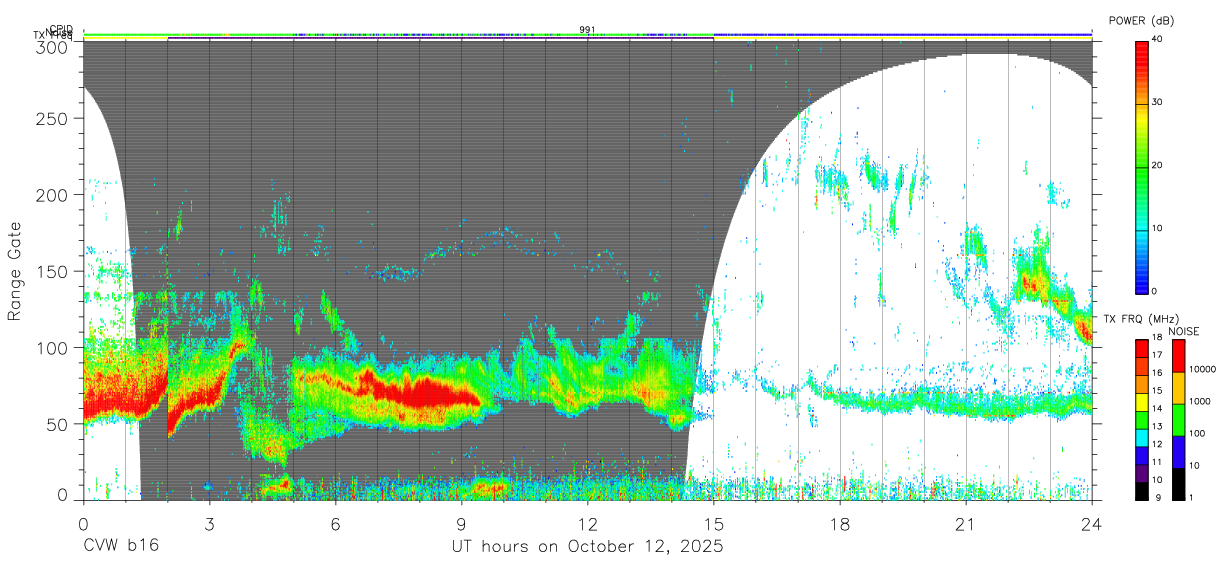The width and height of the screenshot is (1228, 567).
Task: Click the red top of the power colorbar
Action: (1142, 50)
